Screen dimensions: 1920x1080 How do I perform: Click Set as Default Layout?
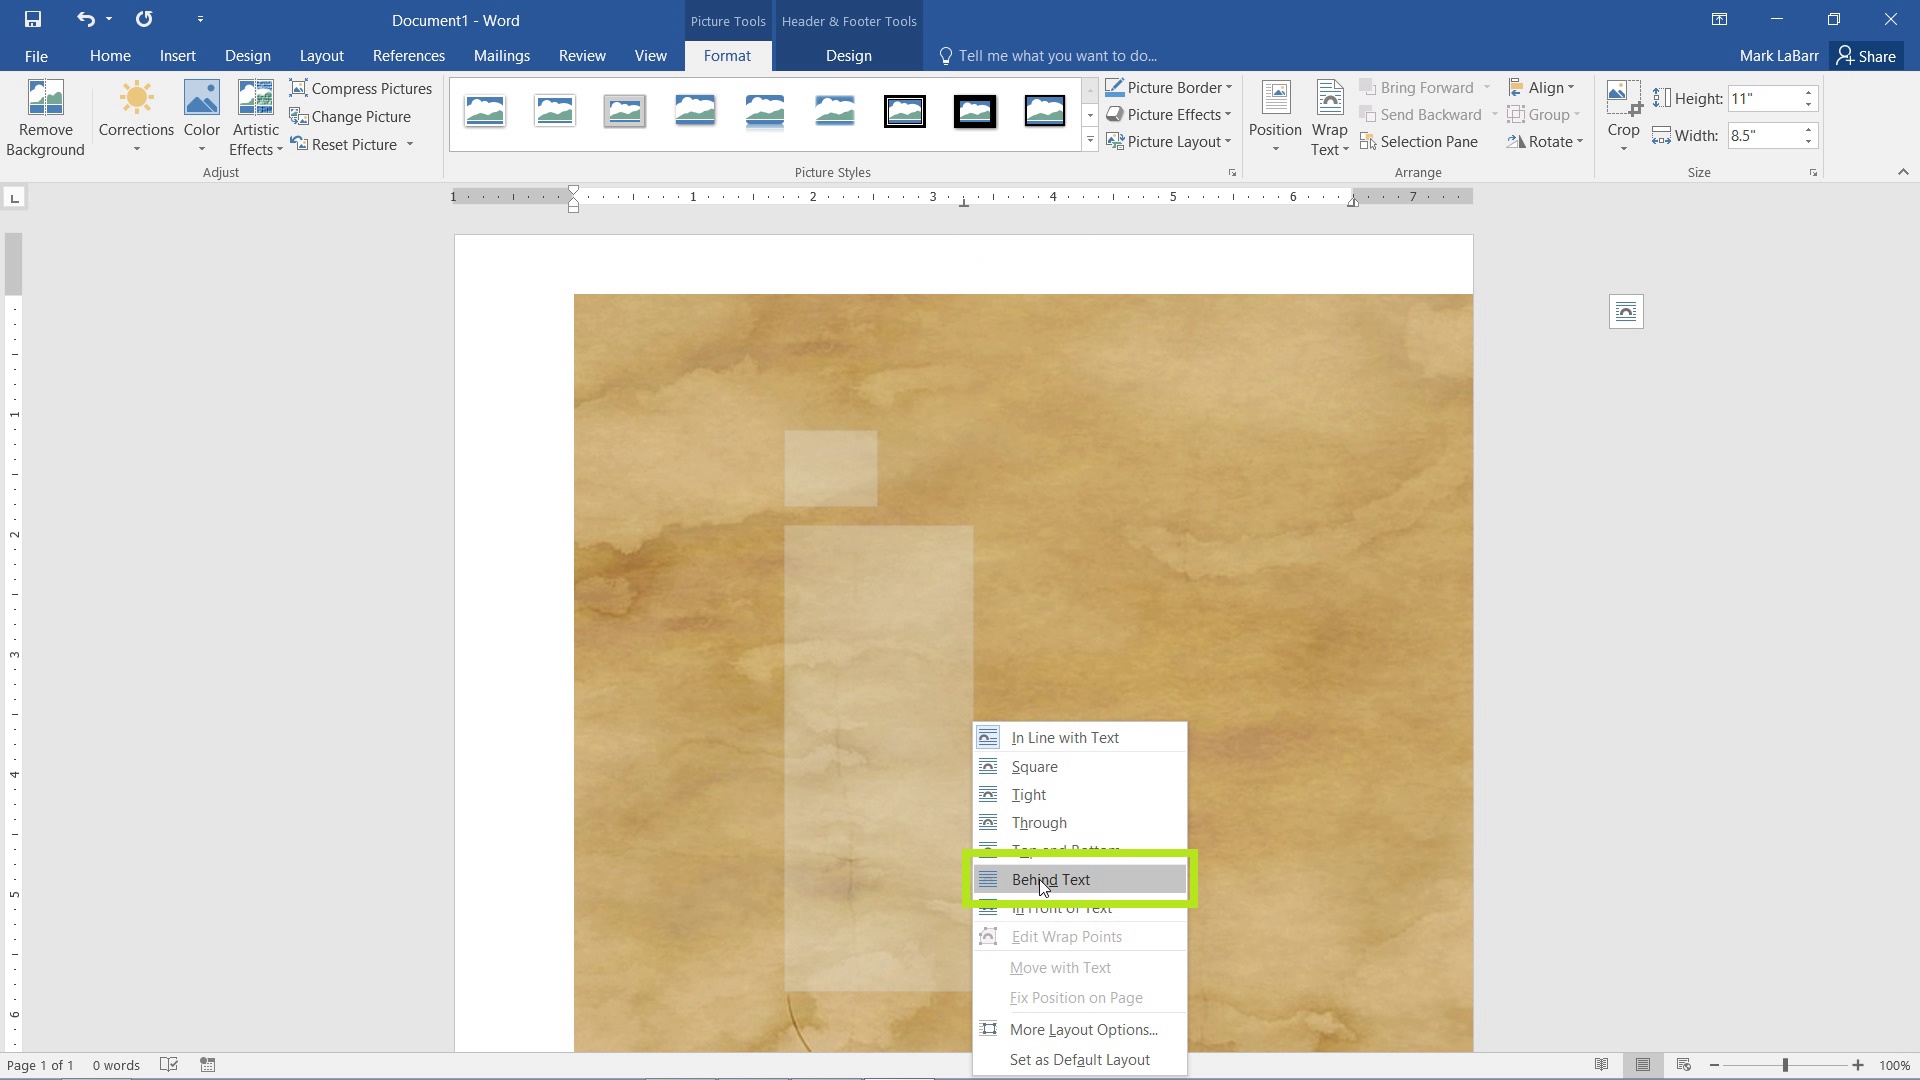pyautogui.click(x=1080, y=1059)
